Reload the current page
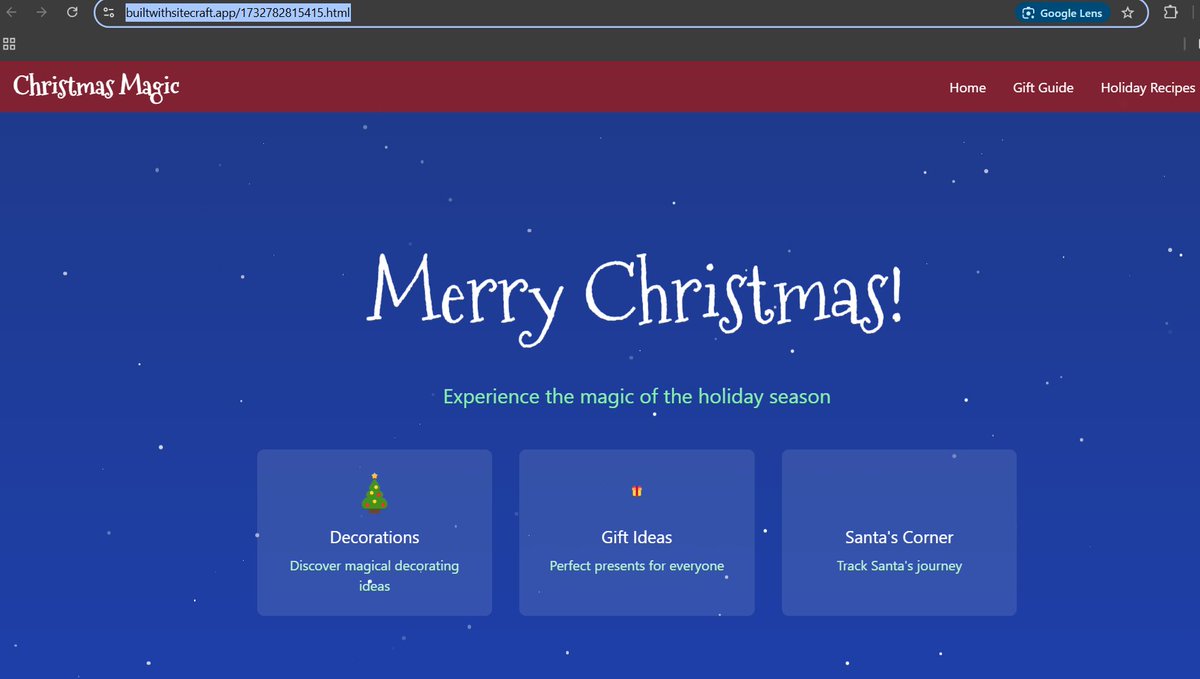1200x679 pixels. click(71, 12)
